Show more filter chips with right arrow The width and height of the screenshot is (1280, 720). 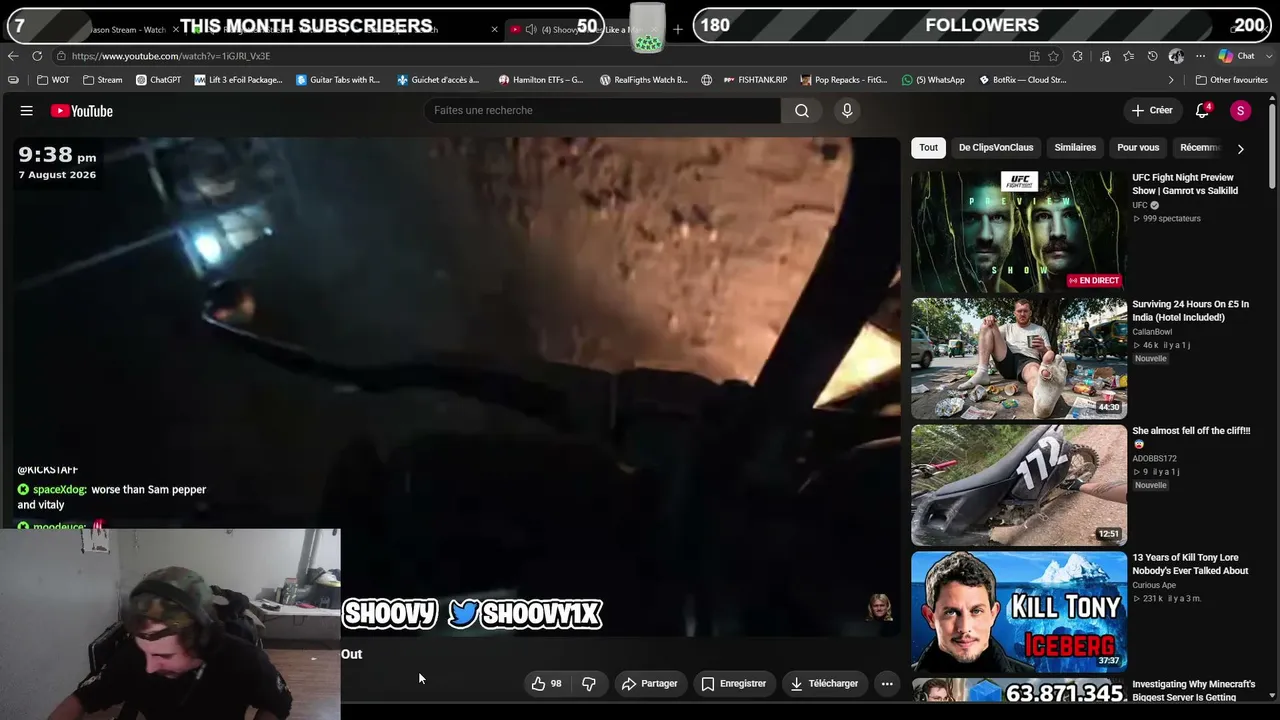pyautogui.click(x=1240, y=149)
